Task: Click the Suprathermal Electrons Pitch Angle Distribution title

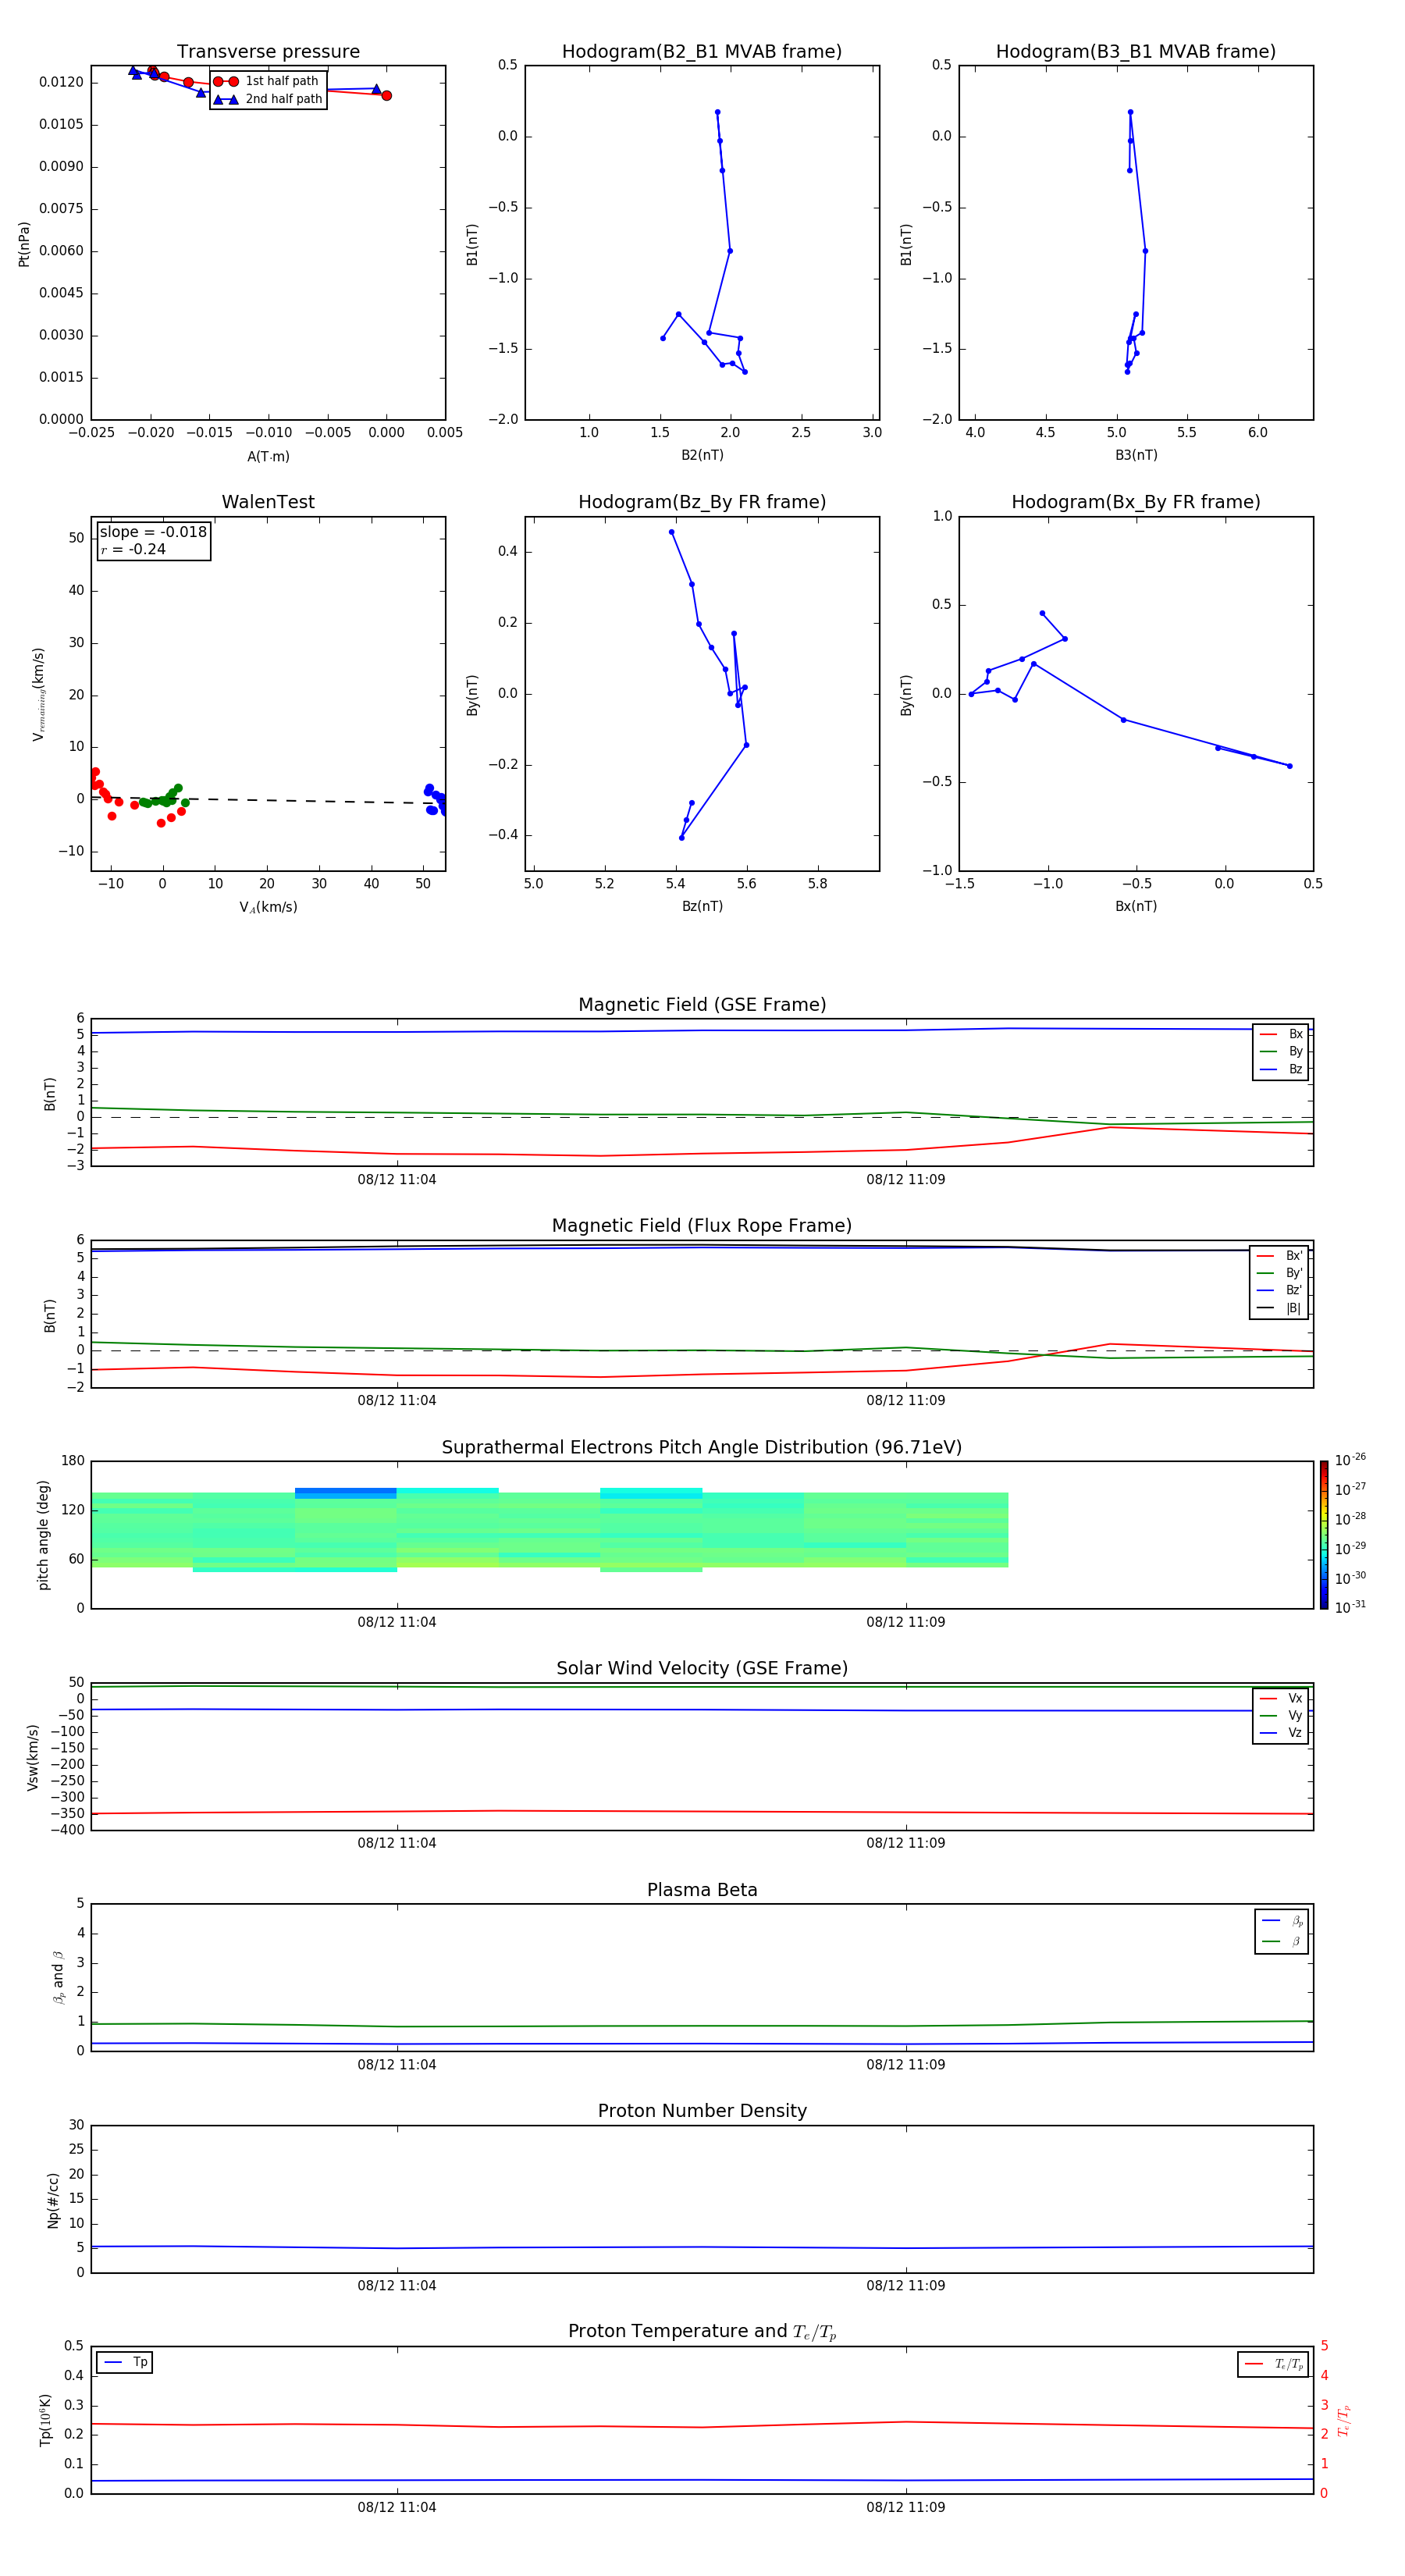Action: 702,1448
